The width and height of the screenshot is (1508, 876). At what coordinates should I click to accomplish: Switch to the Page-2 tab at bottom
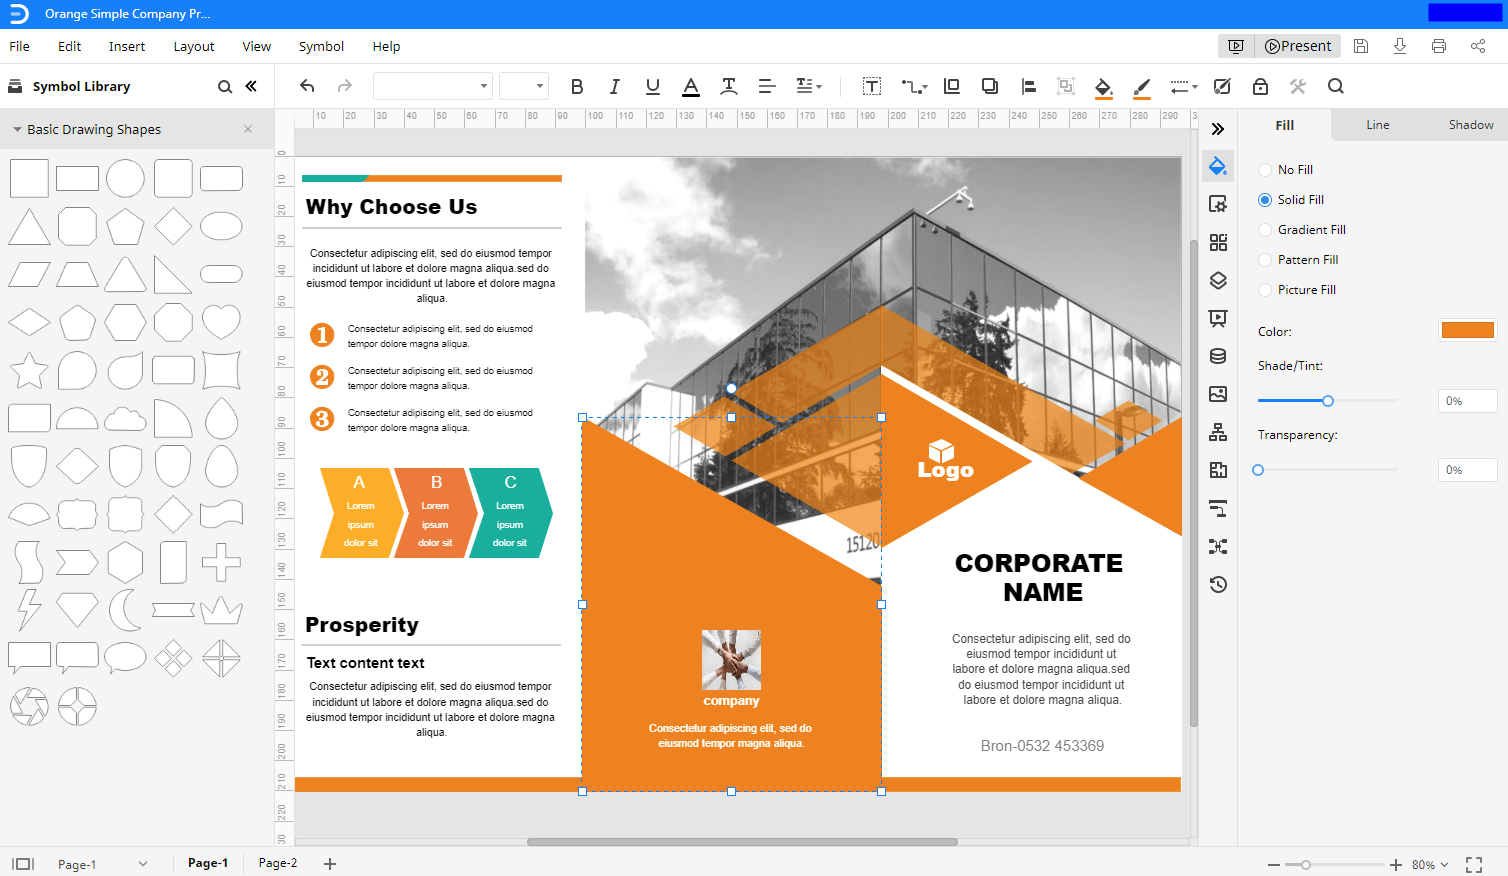pos(277,862)
